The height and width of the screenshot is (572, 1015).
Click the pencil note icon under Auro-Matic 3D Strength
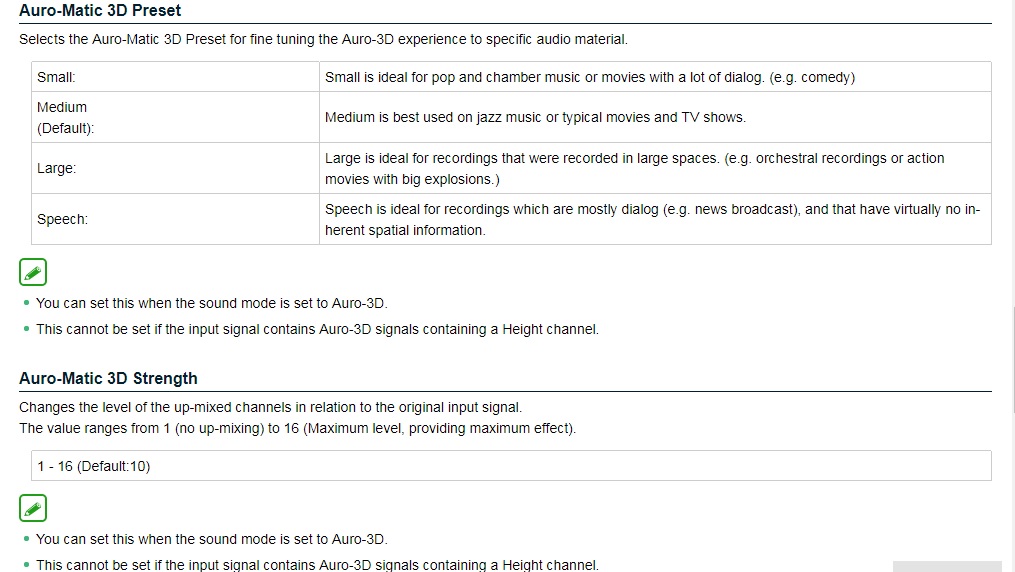(33, 508)
